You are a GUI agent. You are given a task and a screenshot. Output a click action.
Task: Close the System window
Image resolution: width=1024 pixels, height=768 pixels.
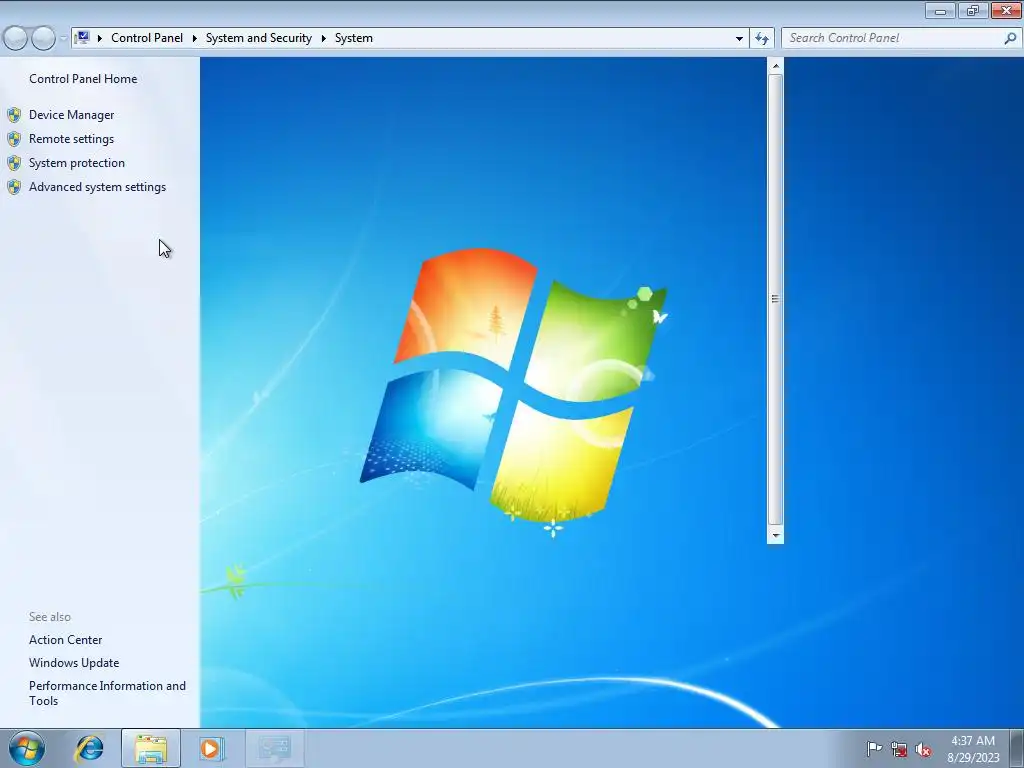[1006, 11]
